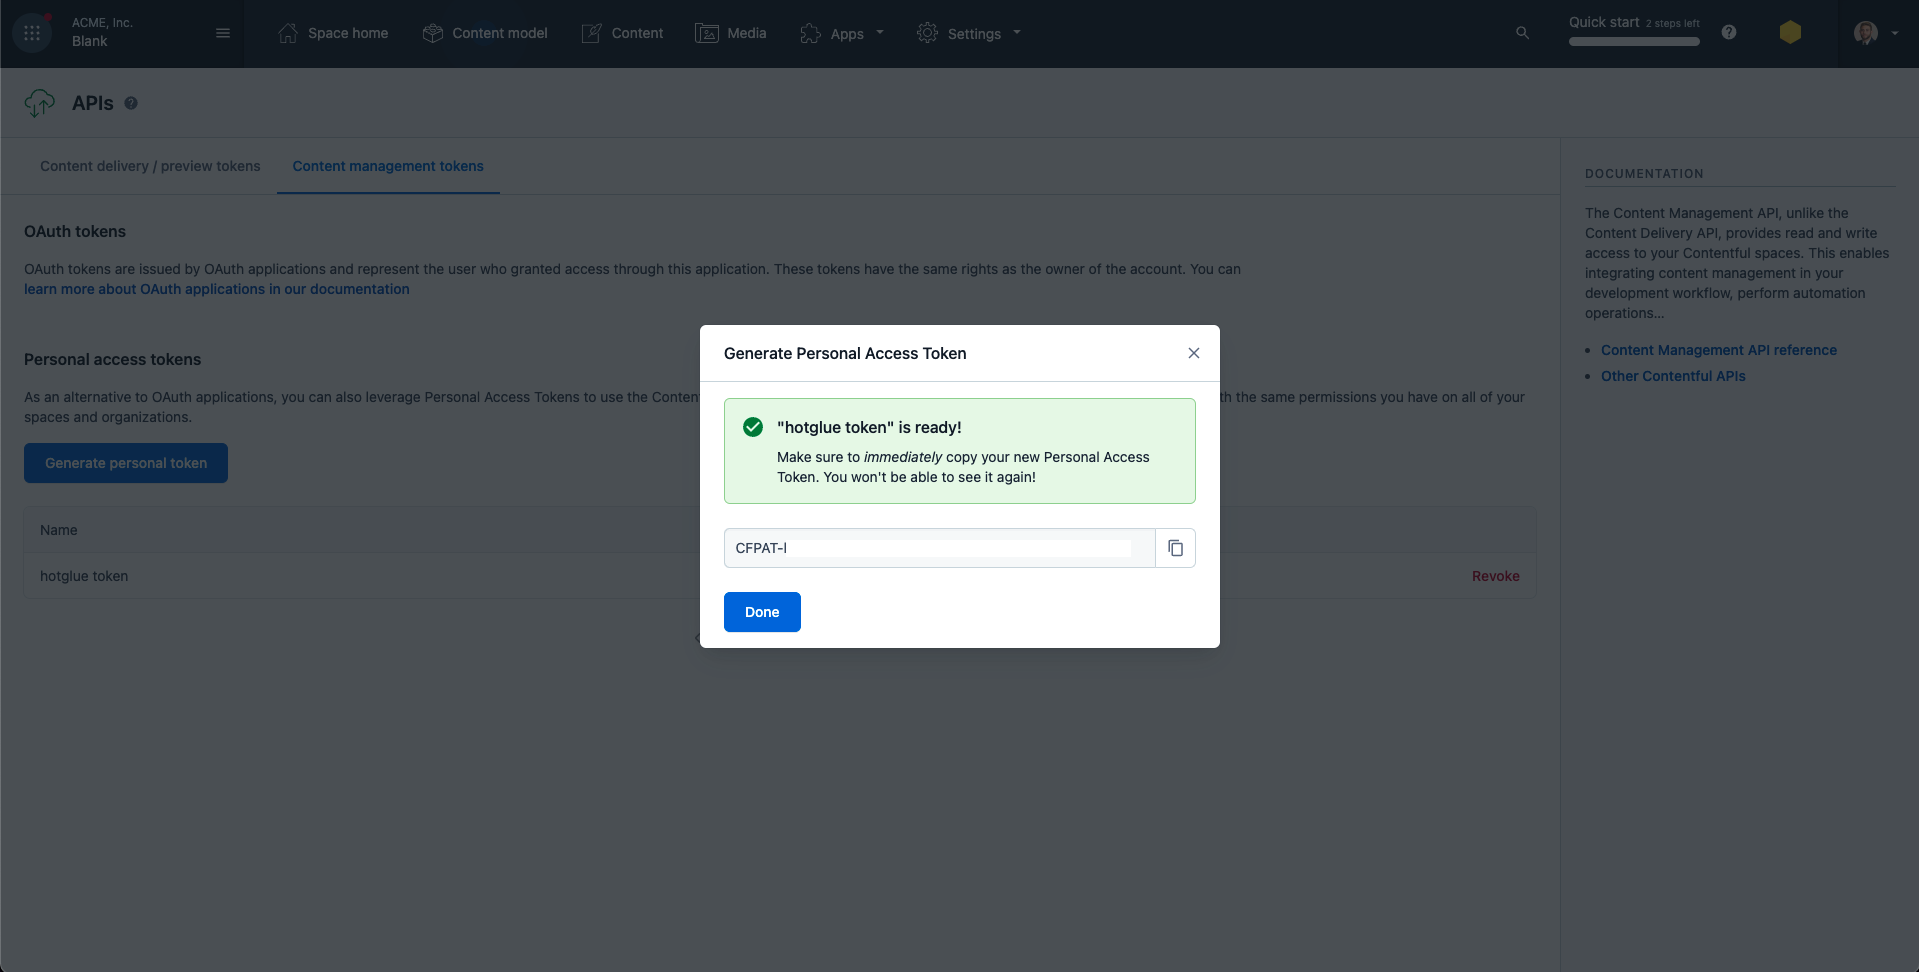The image size is (1919, 972).
Task: Click the ACME, Inc. Blank space name
Action: click(x=102, y=32)
